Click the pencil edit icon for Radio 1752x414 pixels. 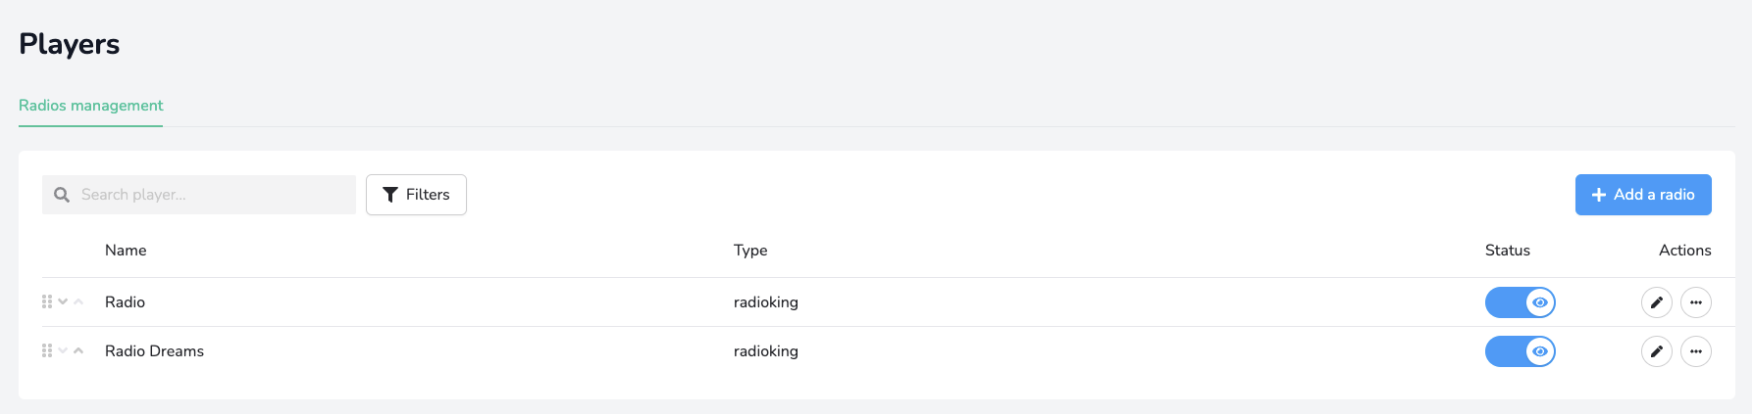1656,302
